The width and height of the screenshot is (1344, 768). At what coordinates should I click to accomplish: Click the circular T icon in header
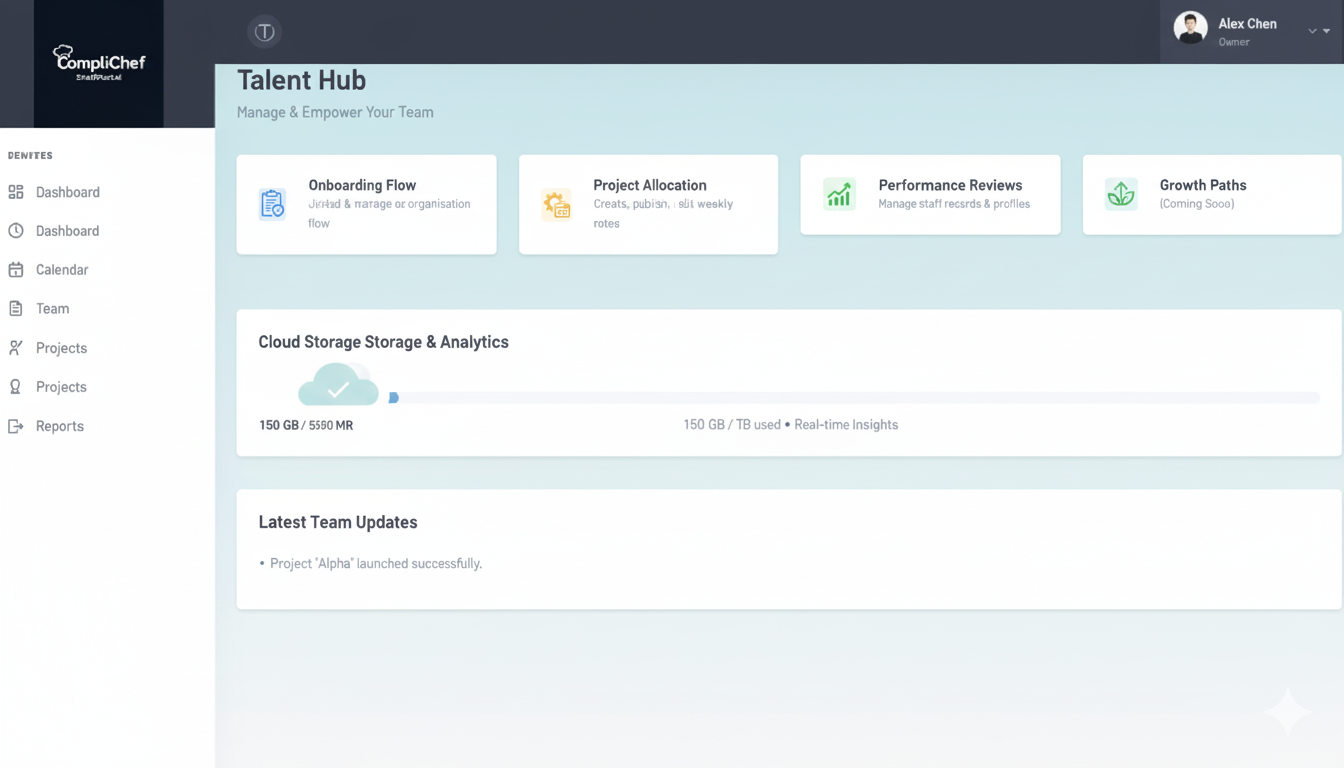[x=264, y=32]
